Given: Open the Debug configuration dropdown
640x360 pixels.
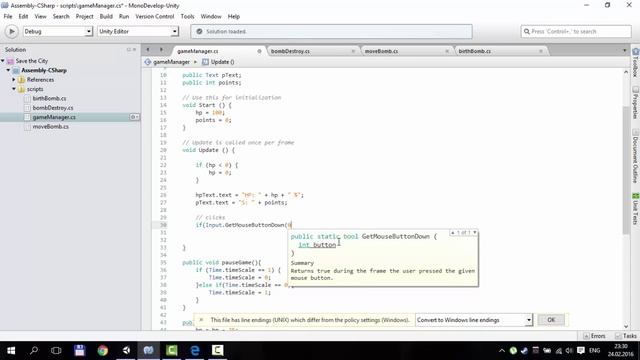Looking at the screenshot, I should 58,31.
